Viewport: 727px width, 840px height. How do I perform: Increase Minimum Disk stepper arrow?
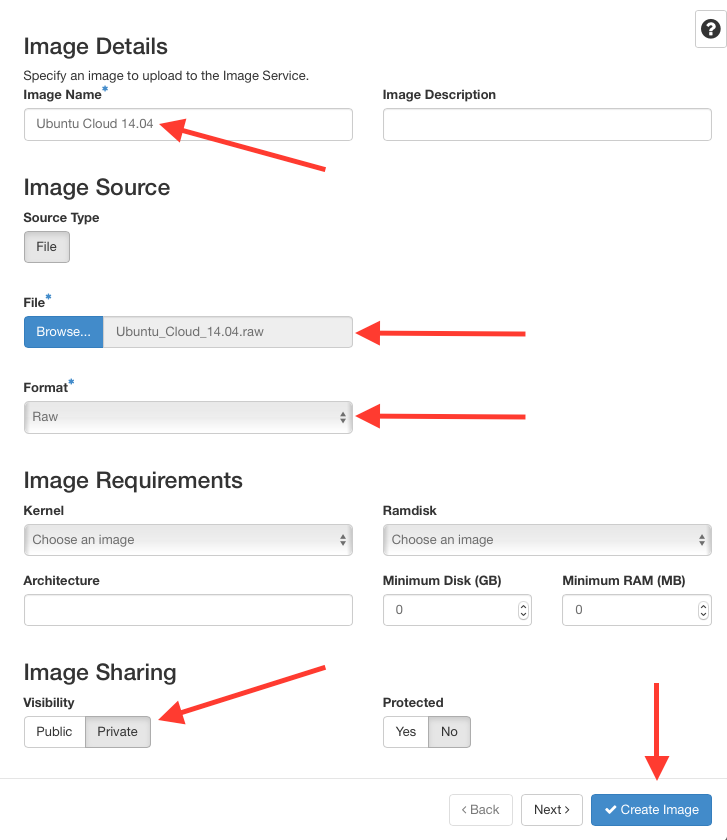(523, 606)
